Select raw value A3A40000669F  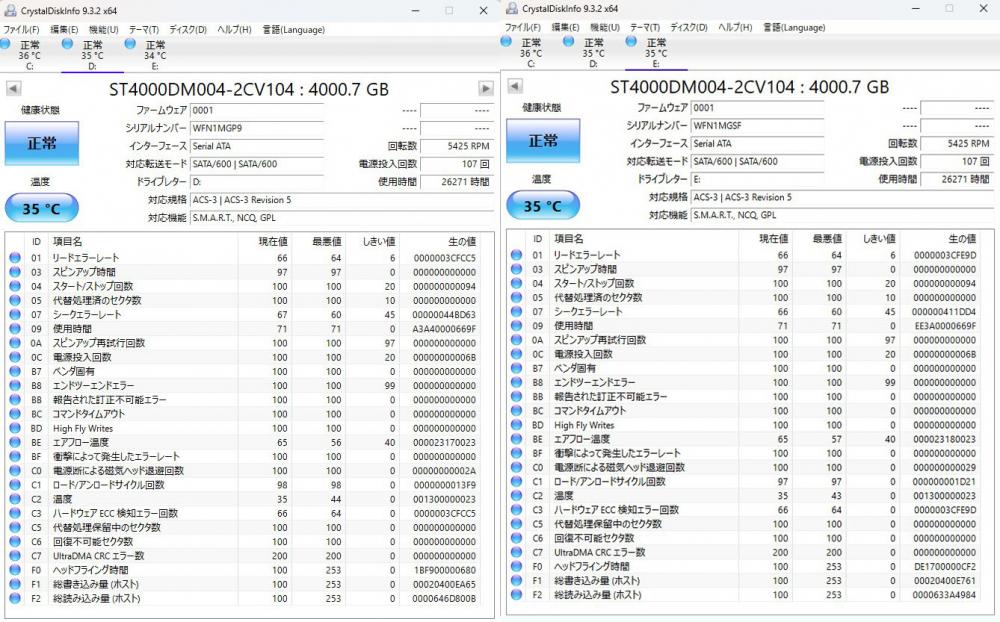[x=444, y=329]
